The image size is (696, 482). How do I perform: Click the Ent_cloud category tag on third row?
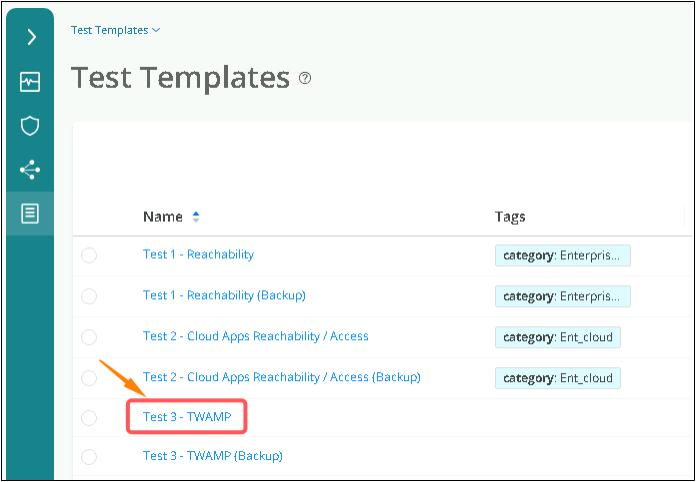point(557,337)
